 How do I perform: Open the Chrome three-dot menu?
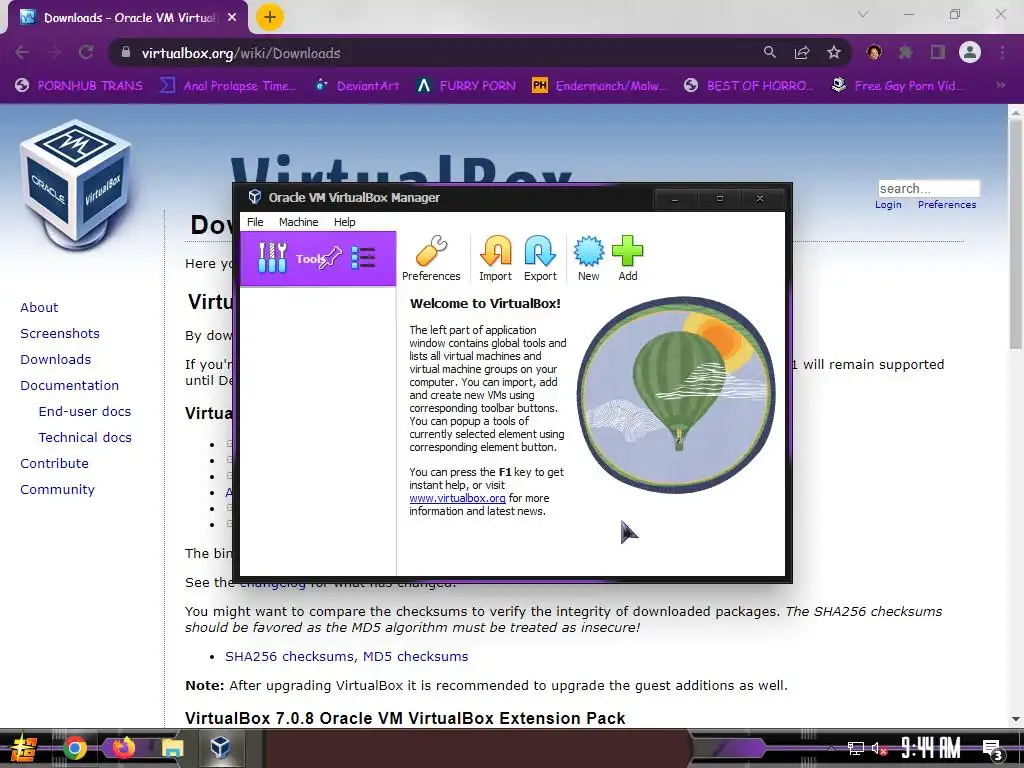point(1002,52)
